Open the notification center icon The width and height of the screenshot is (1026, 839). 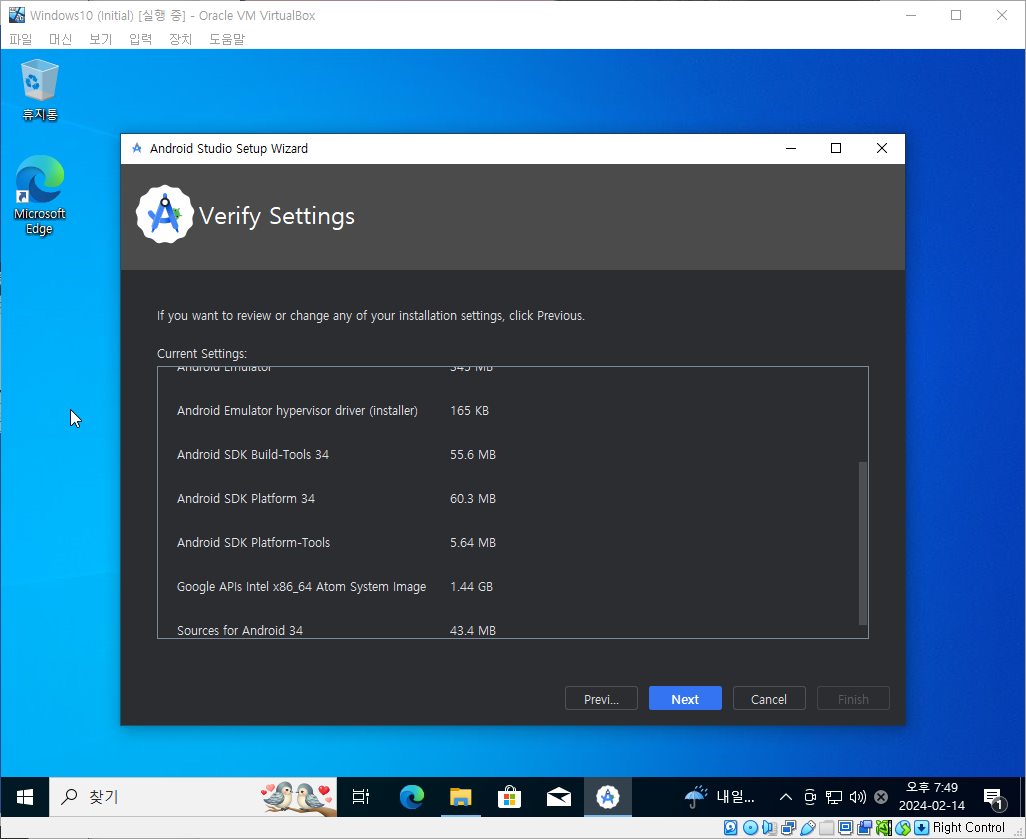point(994,798)
